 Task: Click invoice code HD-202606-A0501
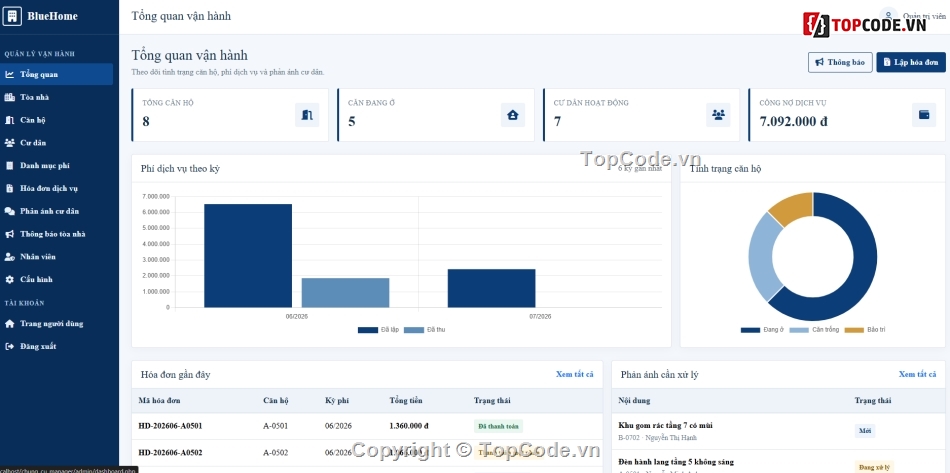170,426
